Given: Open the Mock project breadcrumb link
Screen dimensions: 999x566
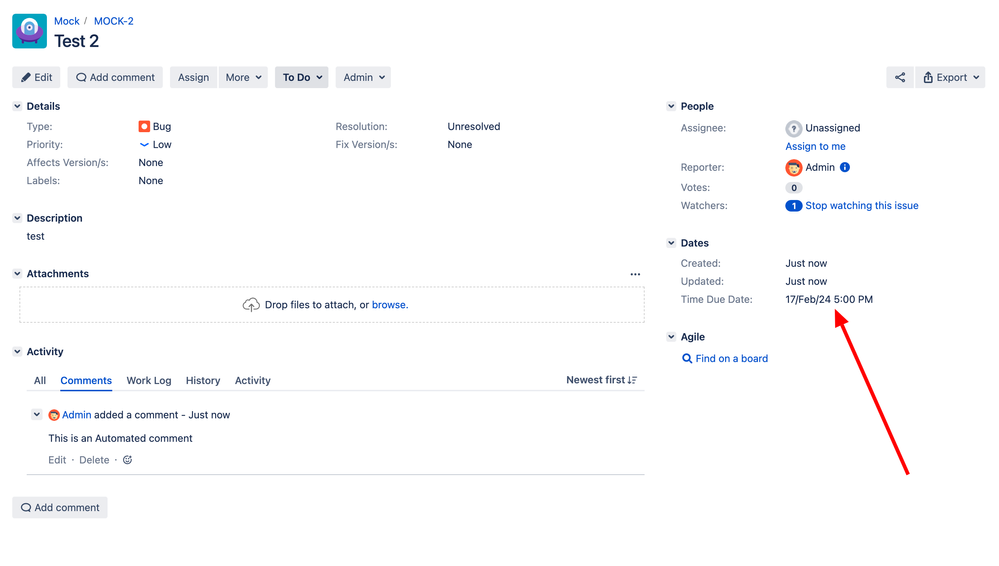Looking at the screenshot, I should tap(67, 21).
